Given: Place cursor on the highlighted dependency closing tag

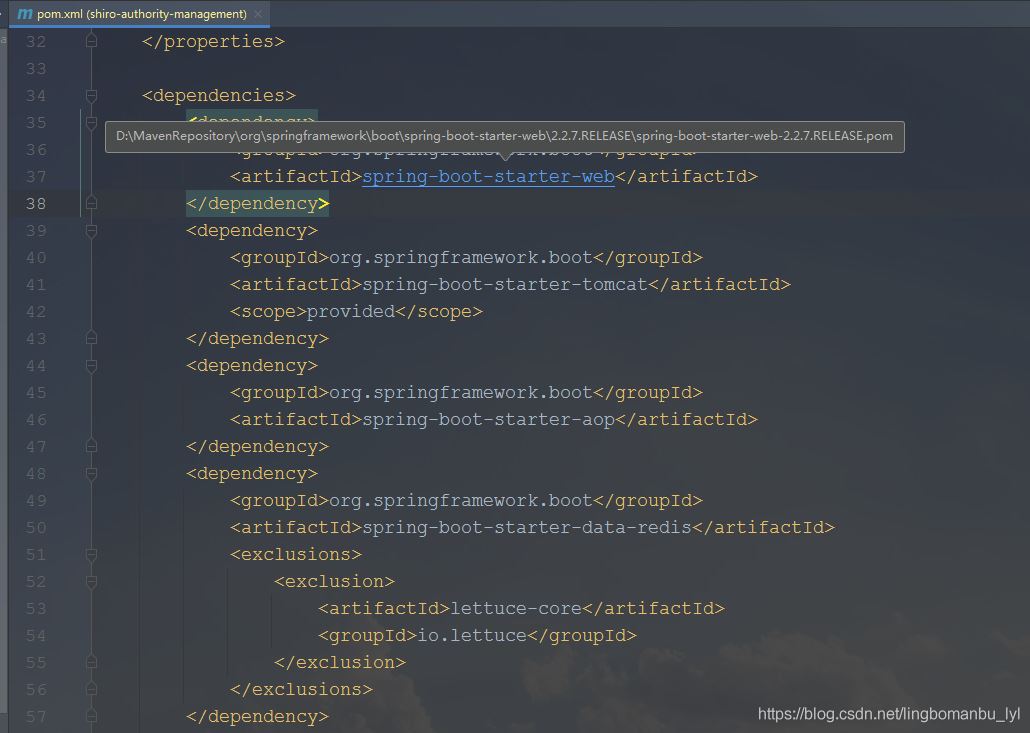Looking at the screenshot, I should pyautogui.click(x=255, y=203).
